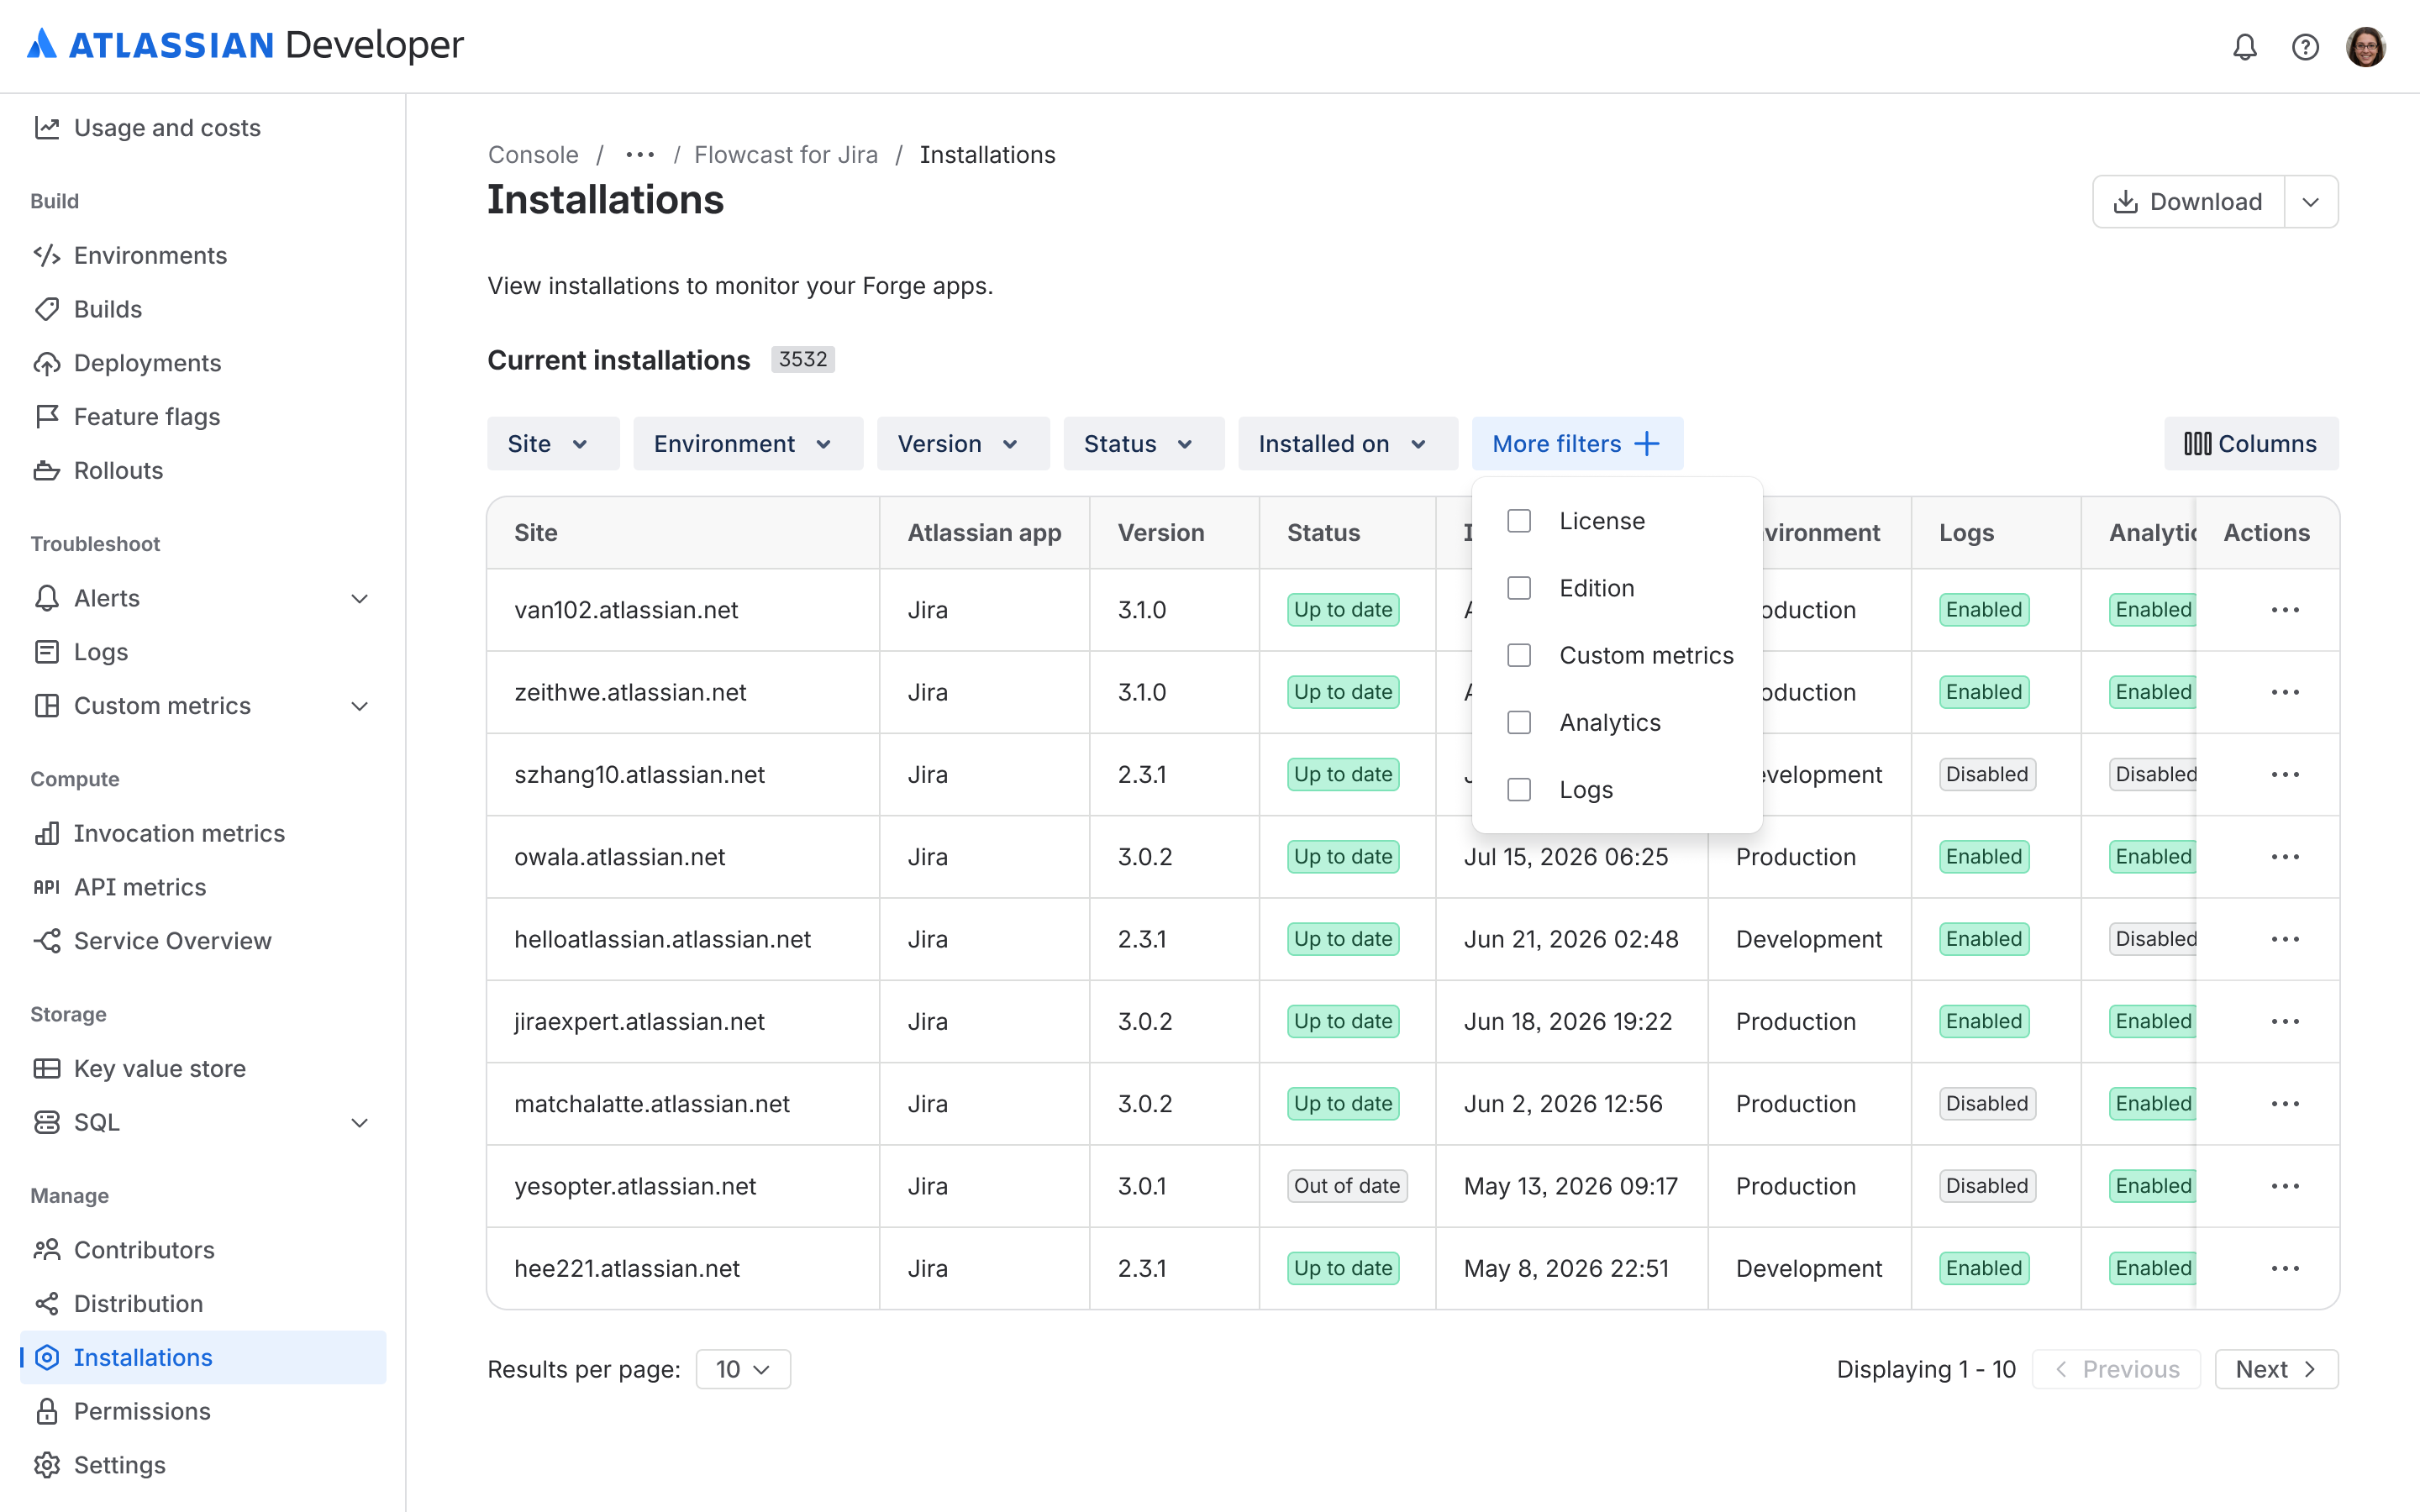The image size is (2420, 1512).
Task: Check the Custom metrics filter checkbox
Action: [1519, 655]
